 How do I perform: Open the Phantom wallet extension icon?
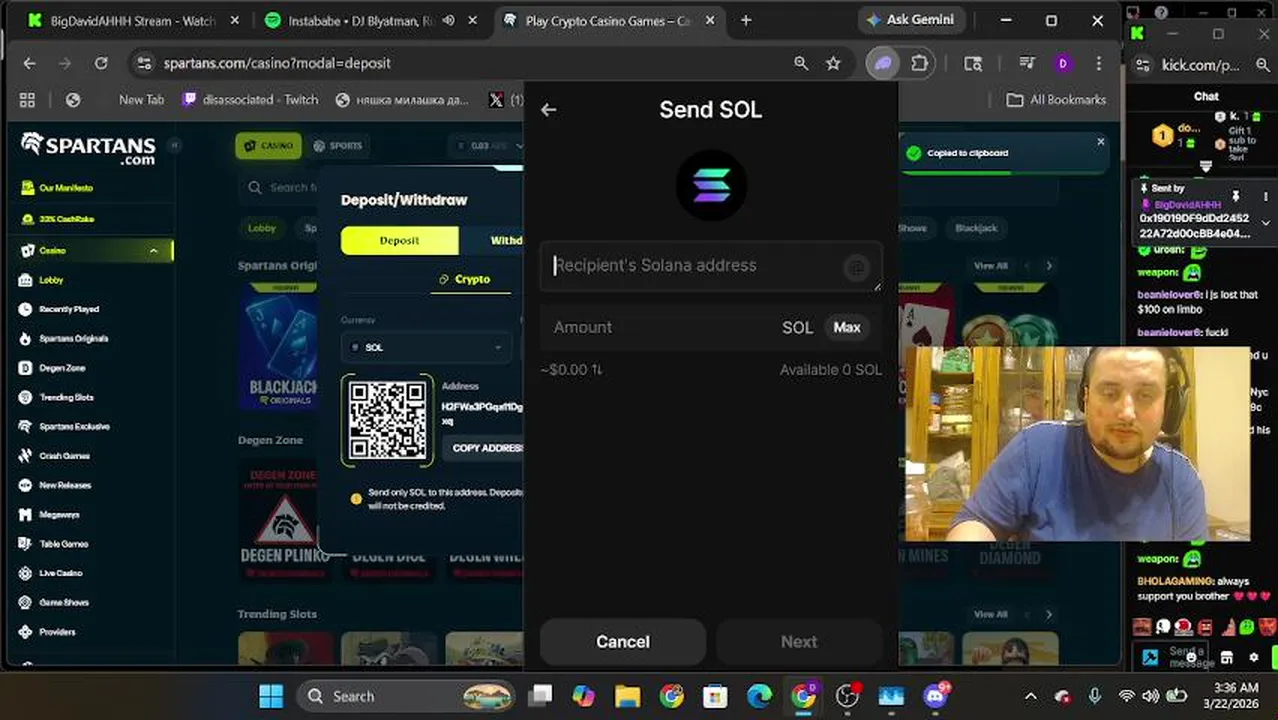[882, 63]
